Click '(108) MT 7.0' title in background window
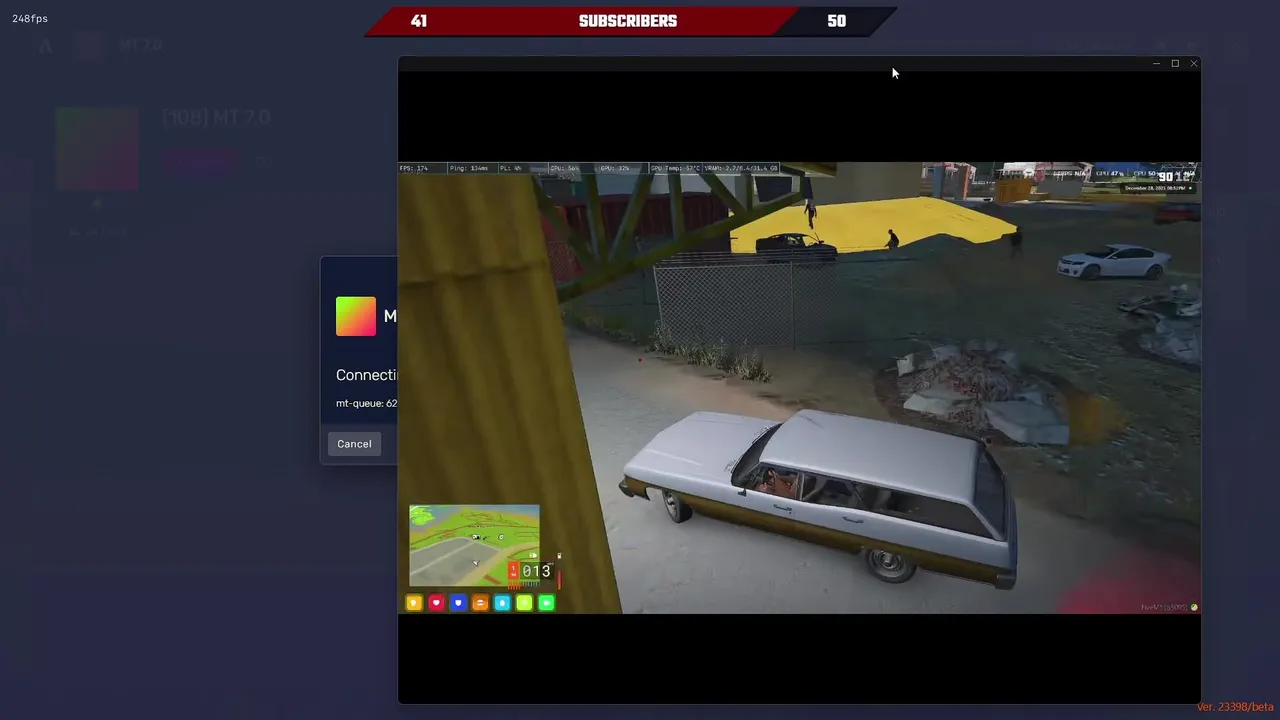 (x=216, y=117)
